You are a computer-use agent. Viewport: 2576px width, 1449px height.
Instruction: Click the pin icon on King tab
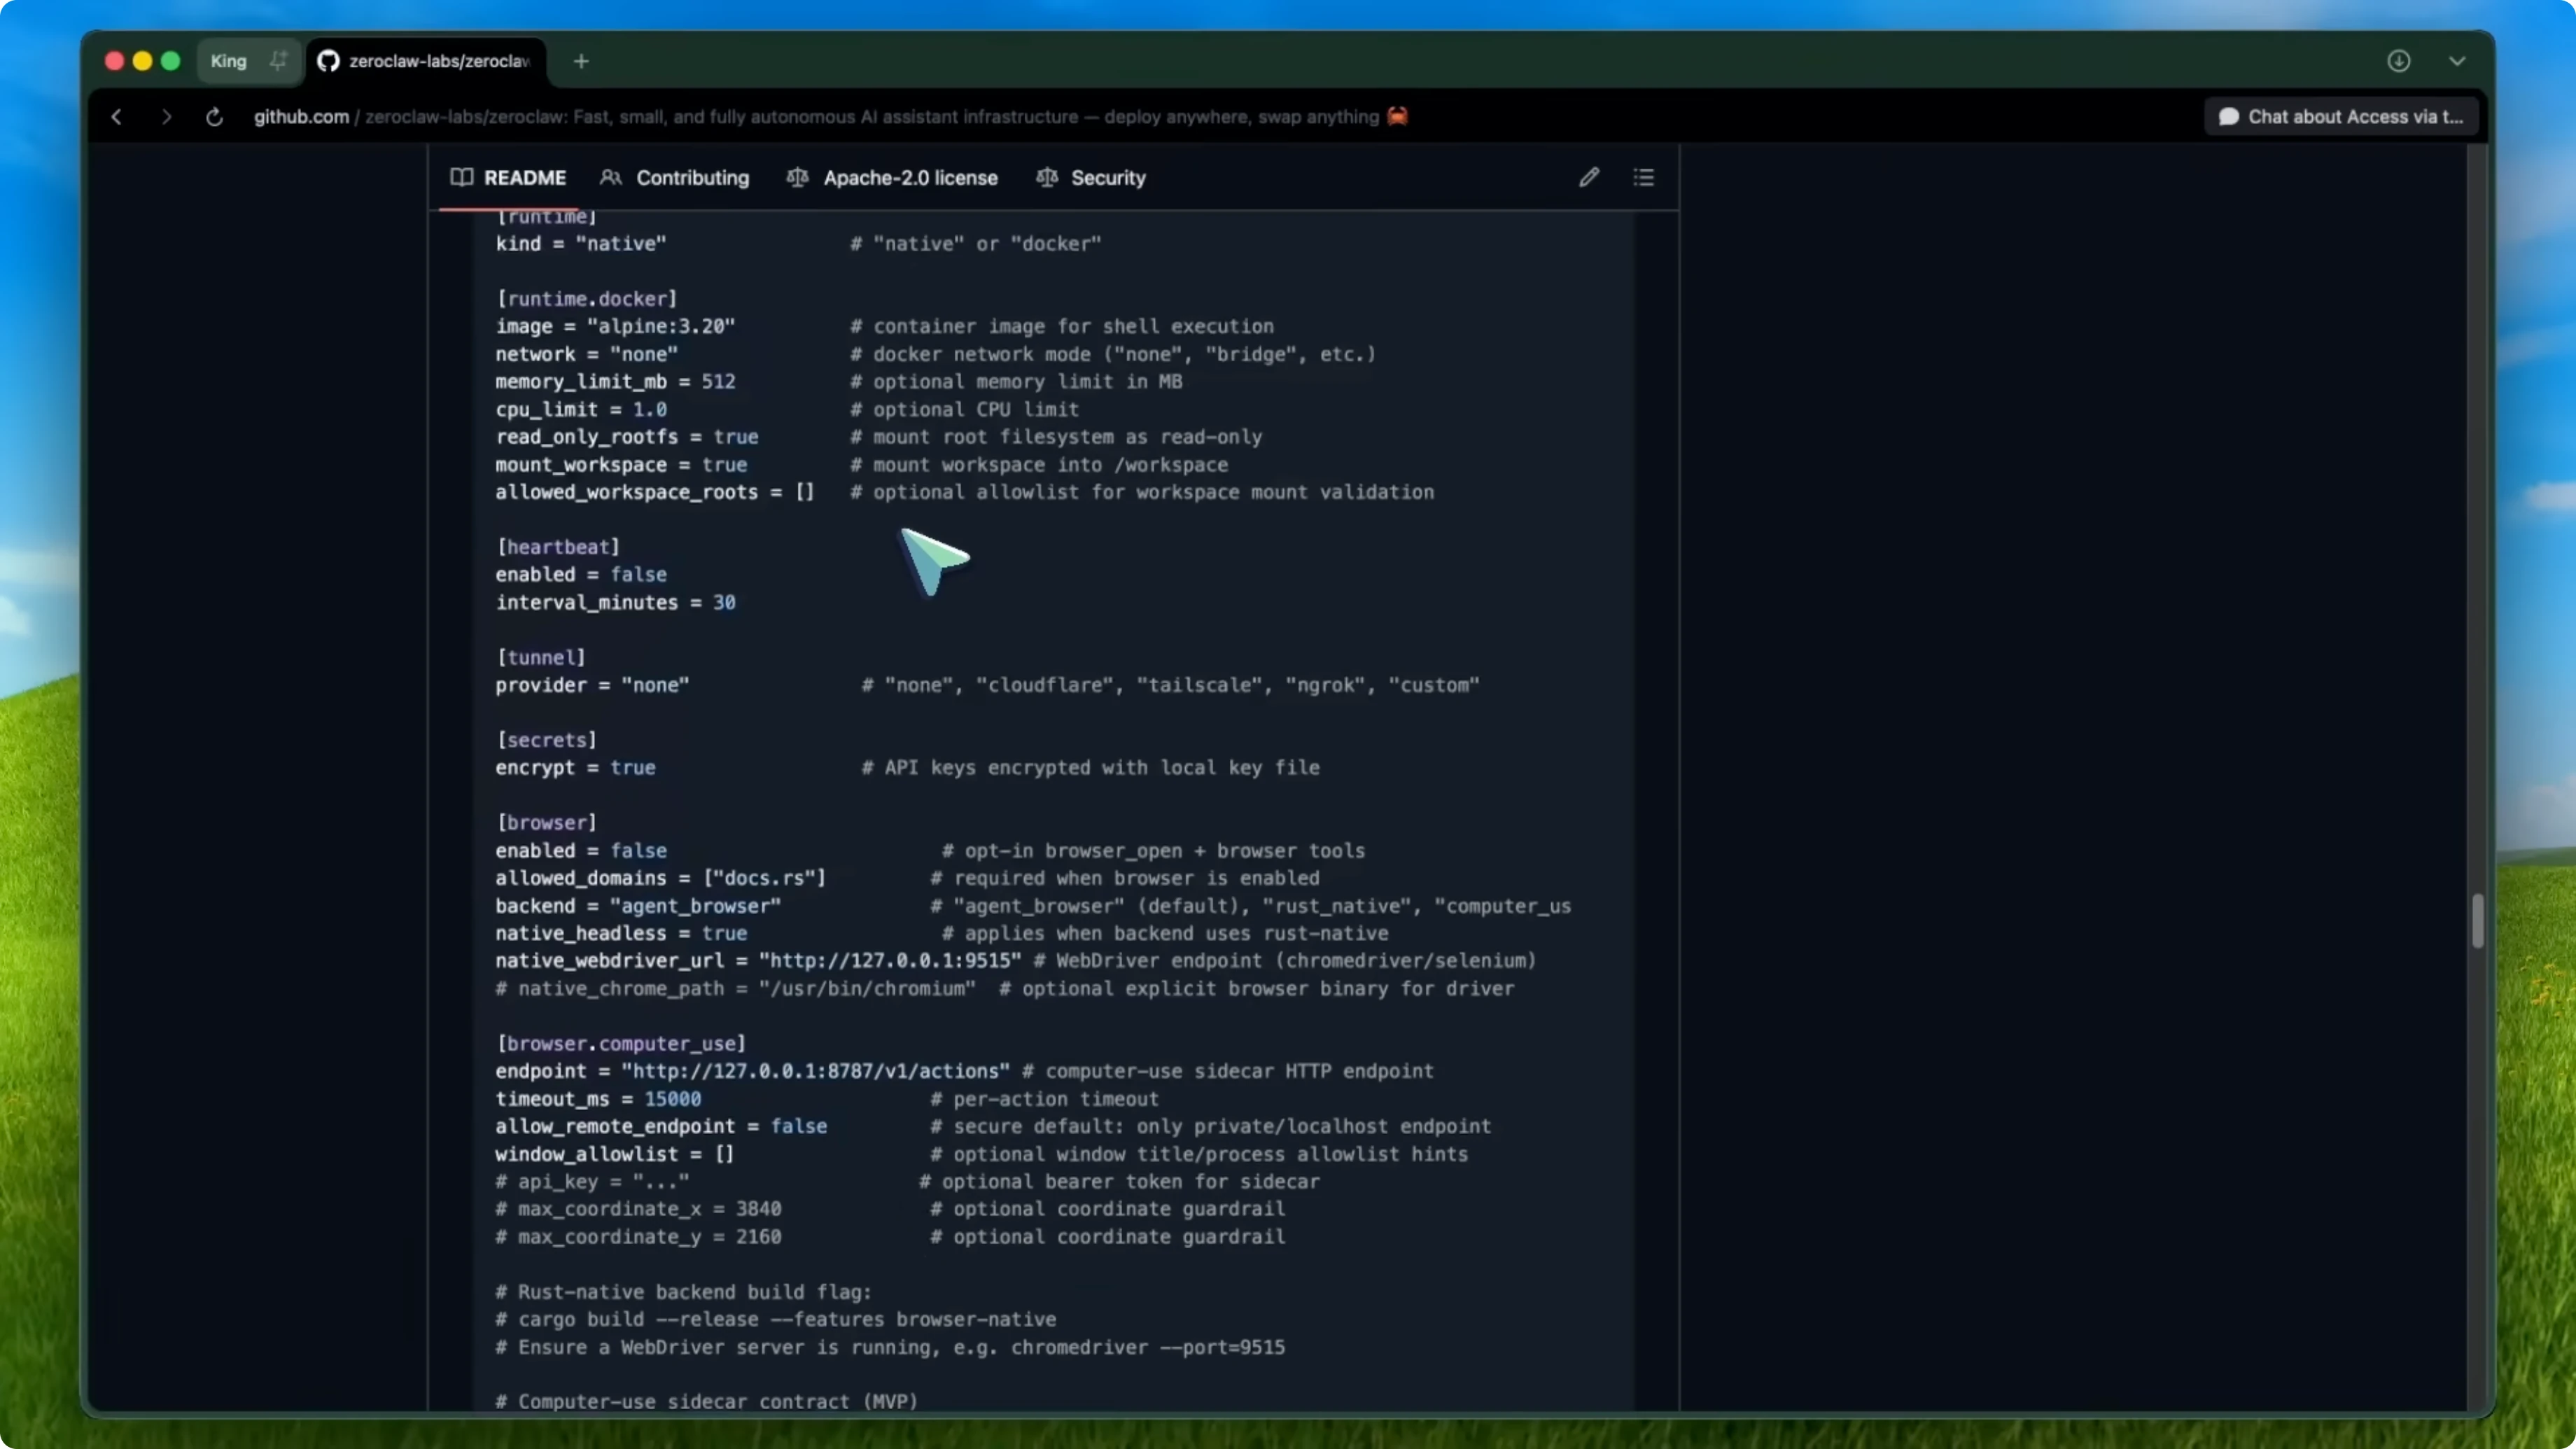pos(278,61)
